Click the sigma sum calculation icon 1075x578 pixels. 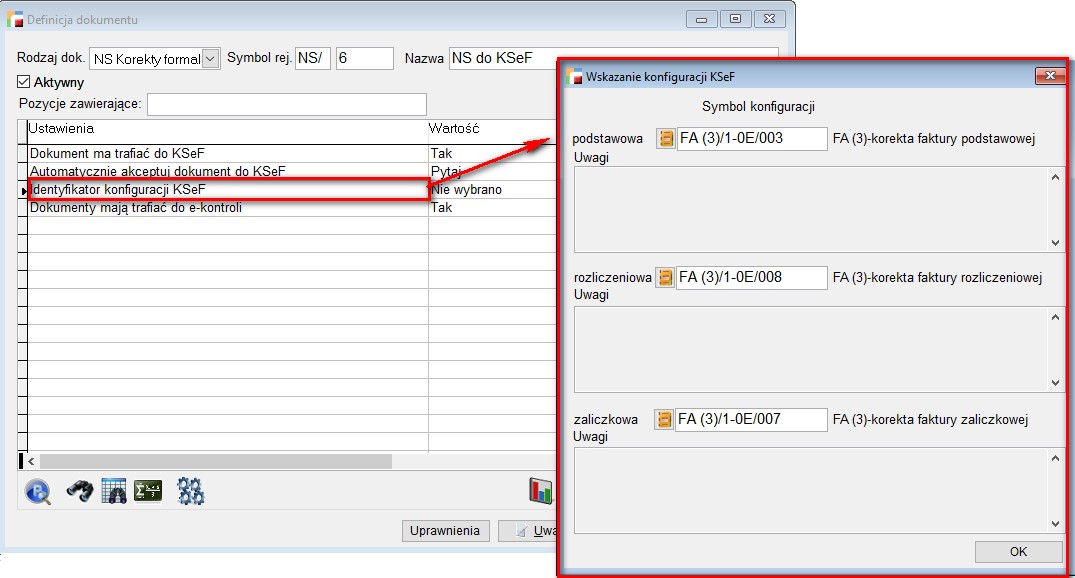148,491
